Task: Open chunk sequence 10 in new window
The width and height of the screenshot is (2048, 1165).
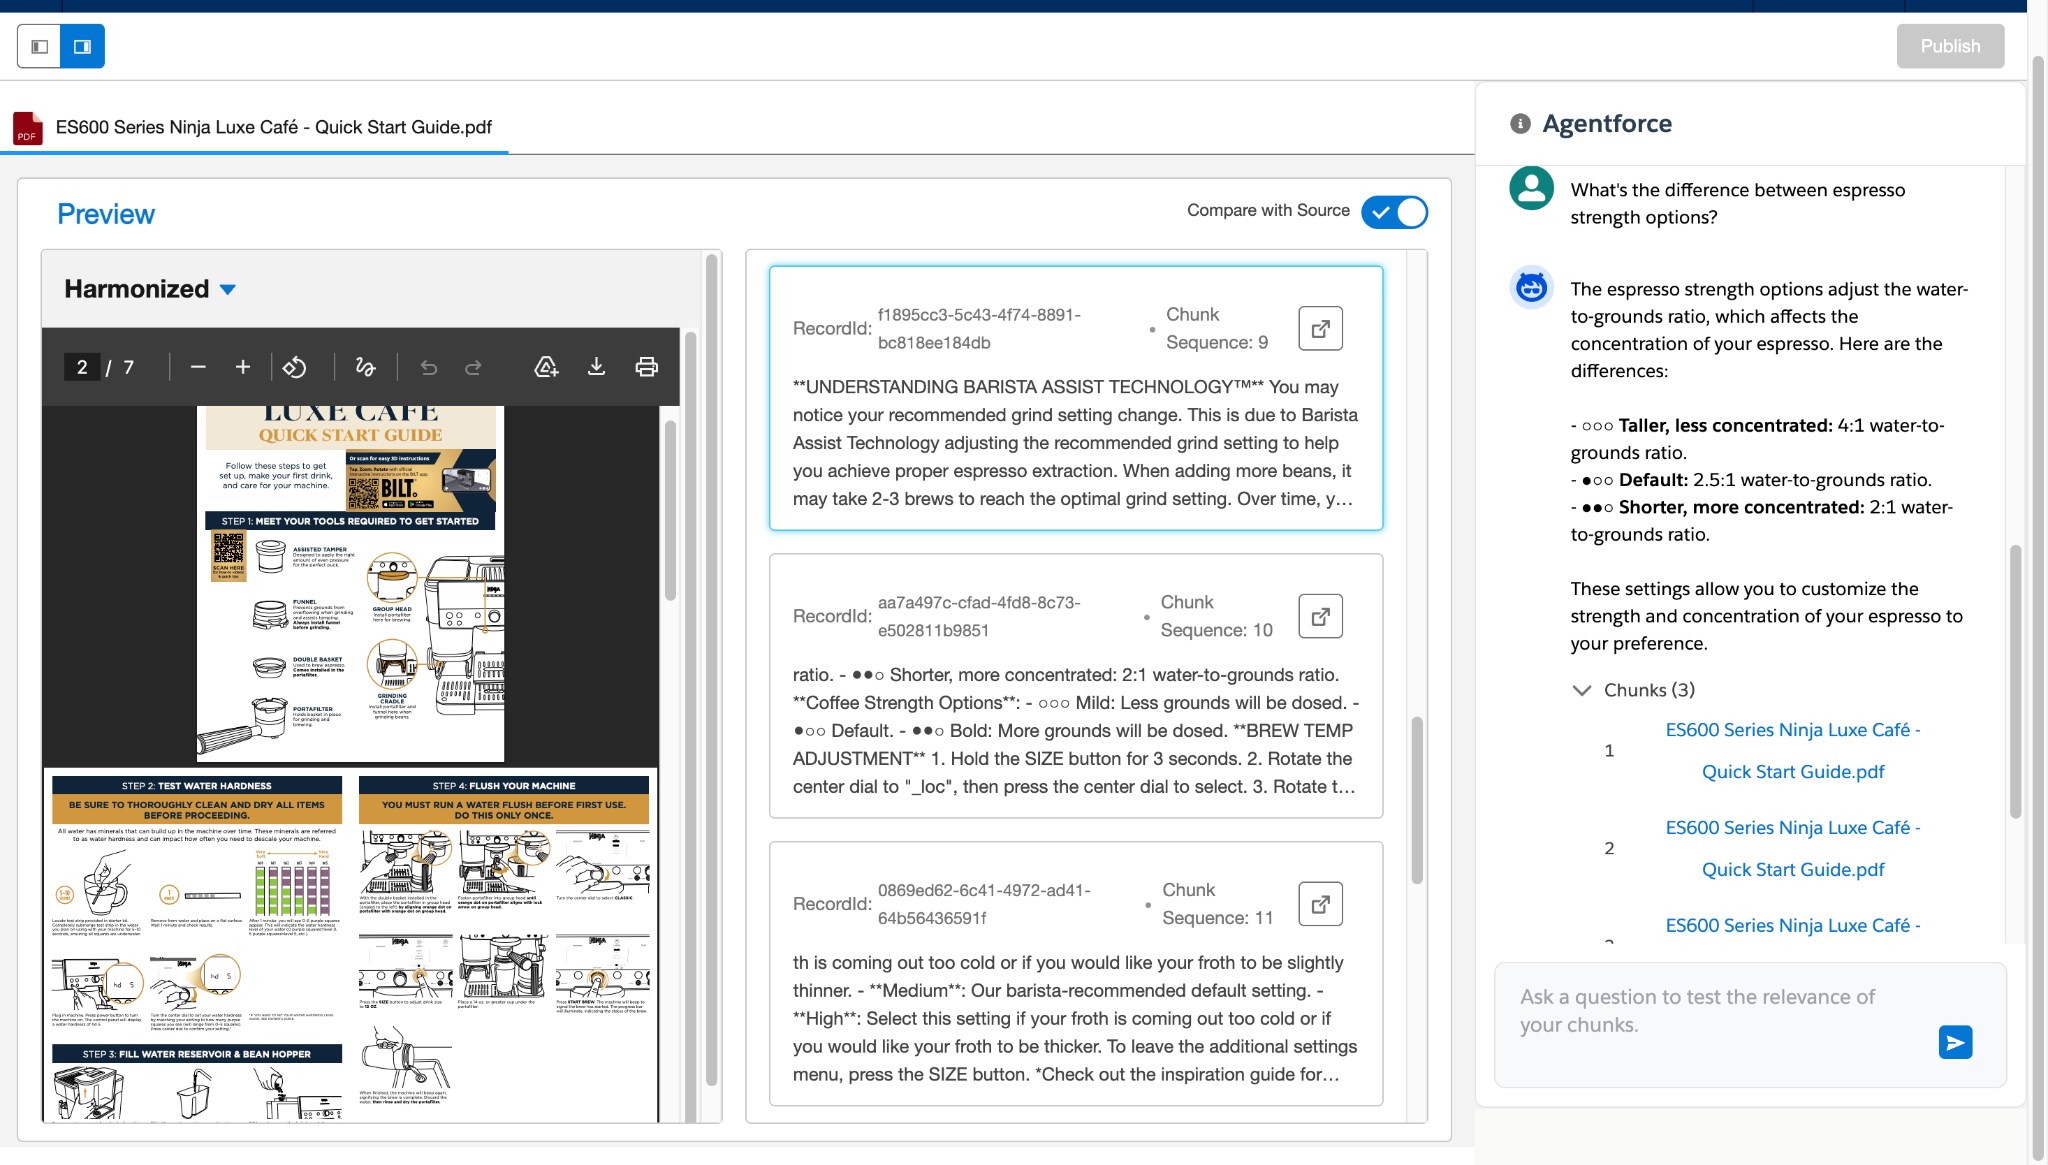Action: (1320, 616)
